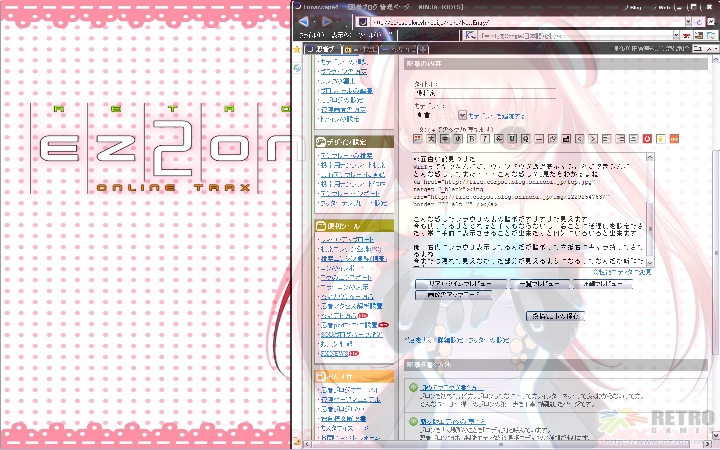The image size is (720, 450).
Task: Switch to the first Ninja browser tab
Action: click(x=322, y=49)
